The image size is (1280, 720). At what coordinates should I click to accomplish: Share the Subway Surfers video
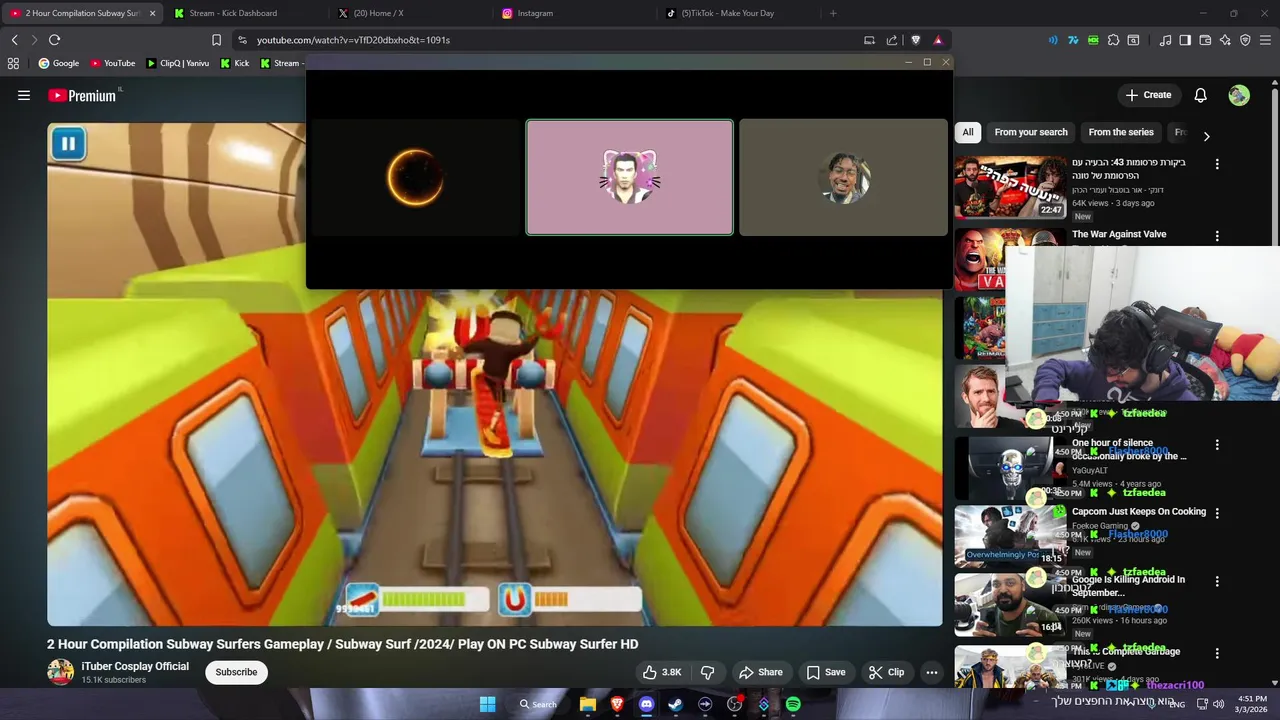(x=760, y=672)
